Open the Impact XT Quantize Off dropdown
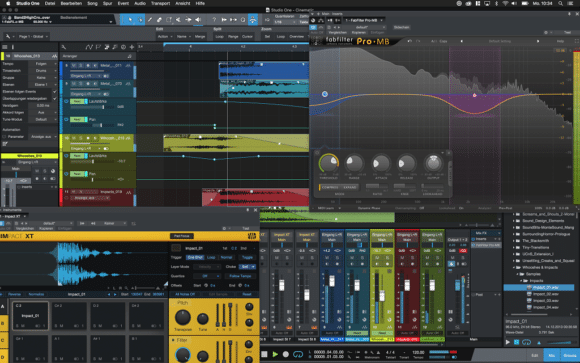 pyautogui.click(x=206, y=276)
